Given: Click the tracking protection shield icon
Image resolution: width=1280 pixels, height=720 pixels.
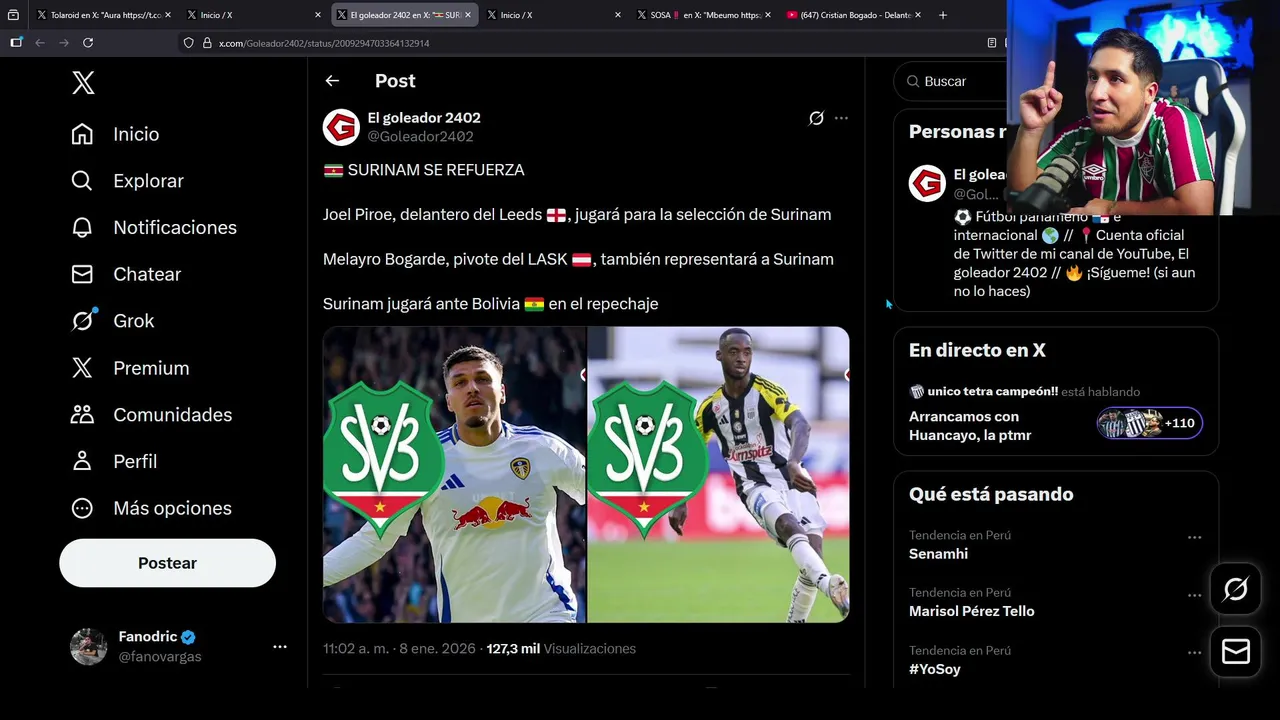Looking at the screenshot, I should pos(189,43).
